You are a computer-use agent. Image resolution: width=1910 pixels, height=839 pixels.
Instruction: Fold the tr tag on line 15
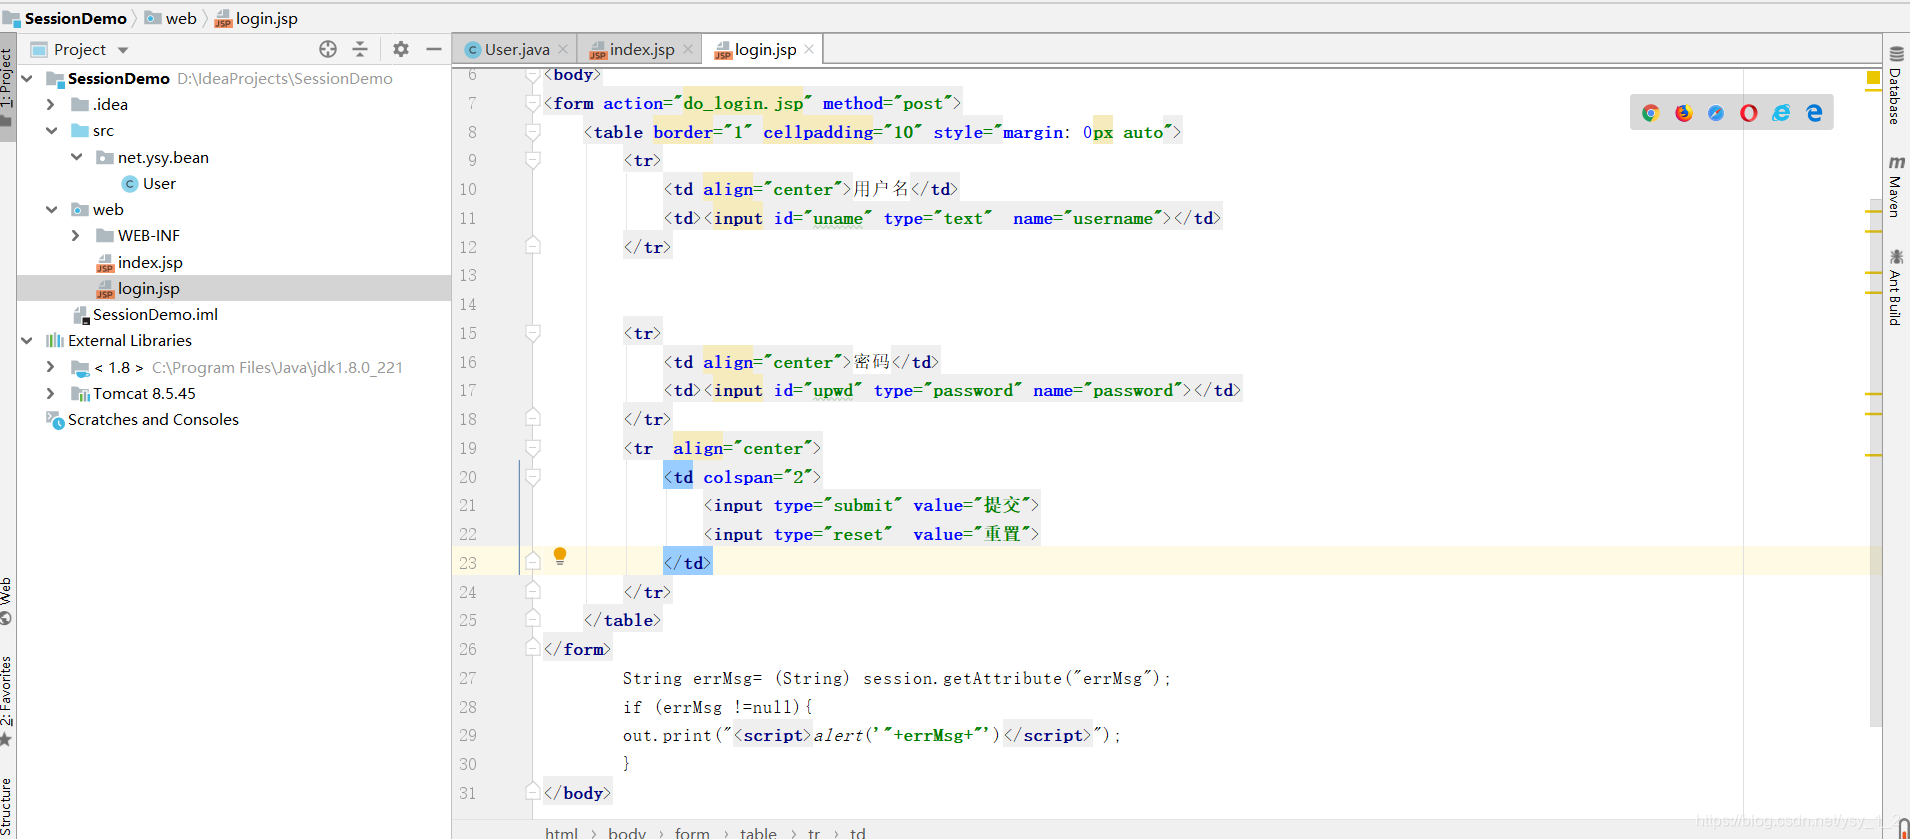[533, 333]
